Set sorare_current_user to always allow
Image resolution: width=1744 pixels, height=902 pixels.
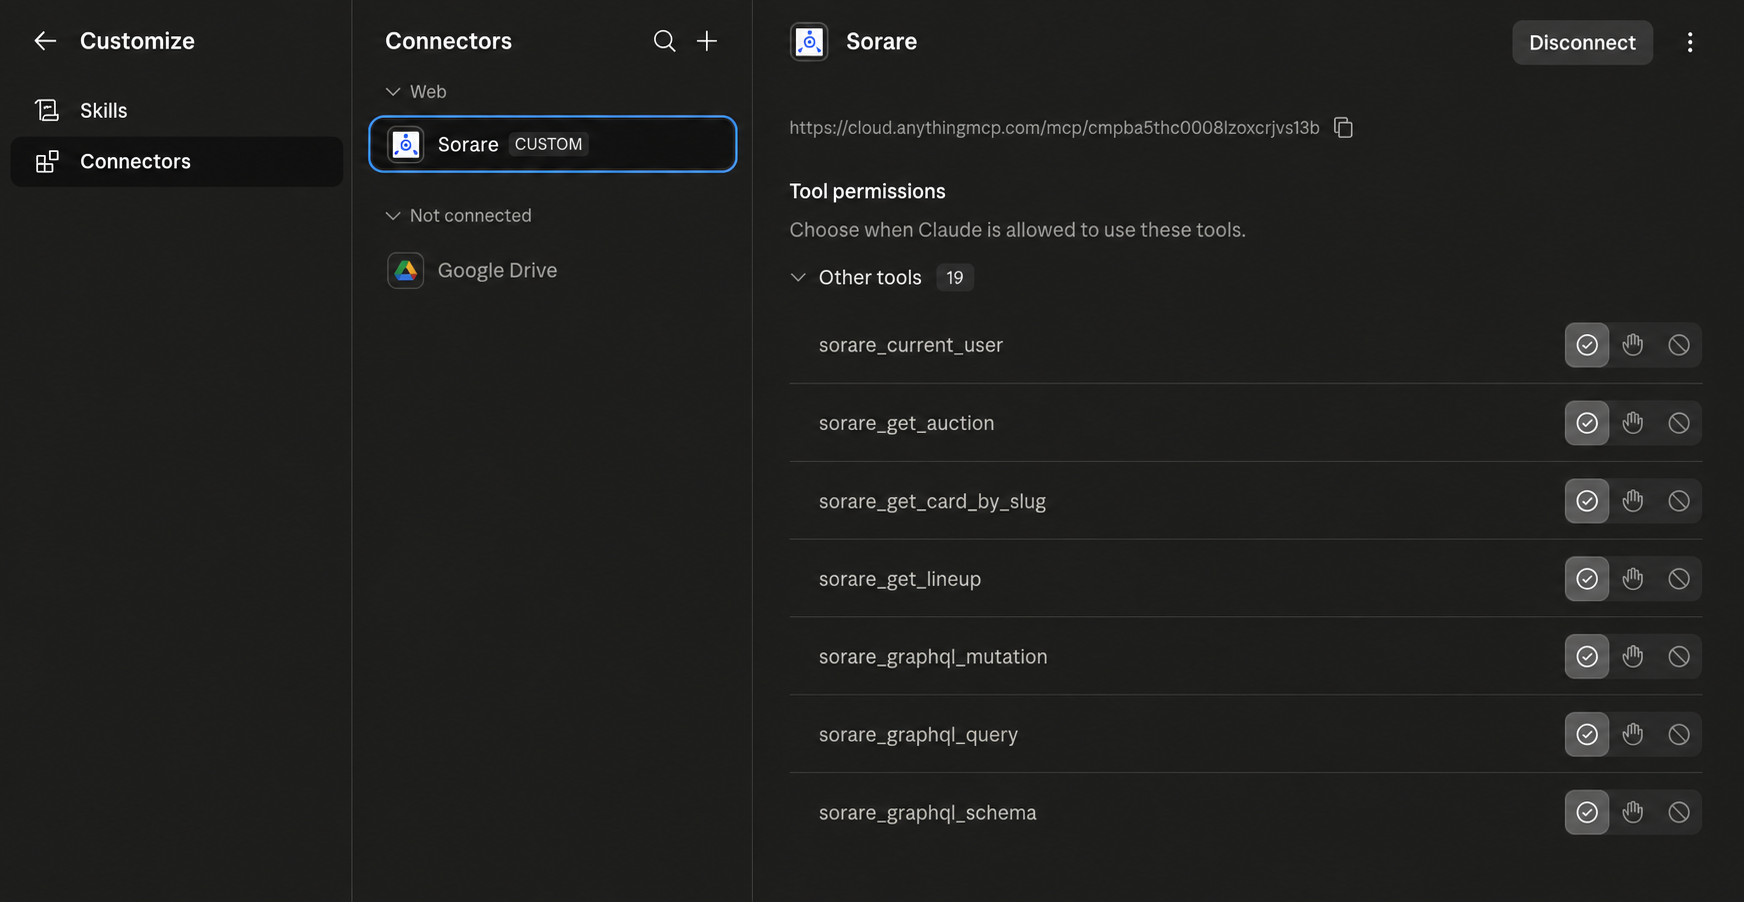(x=1587, y=345)
